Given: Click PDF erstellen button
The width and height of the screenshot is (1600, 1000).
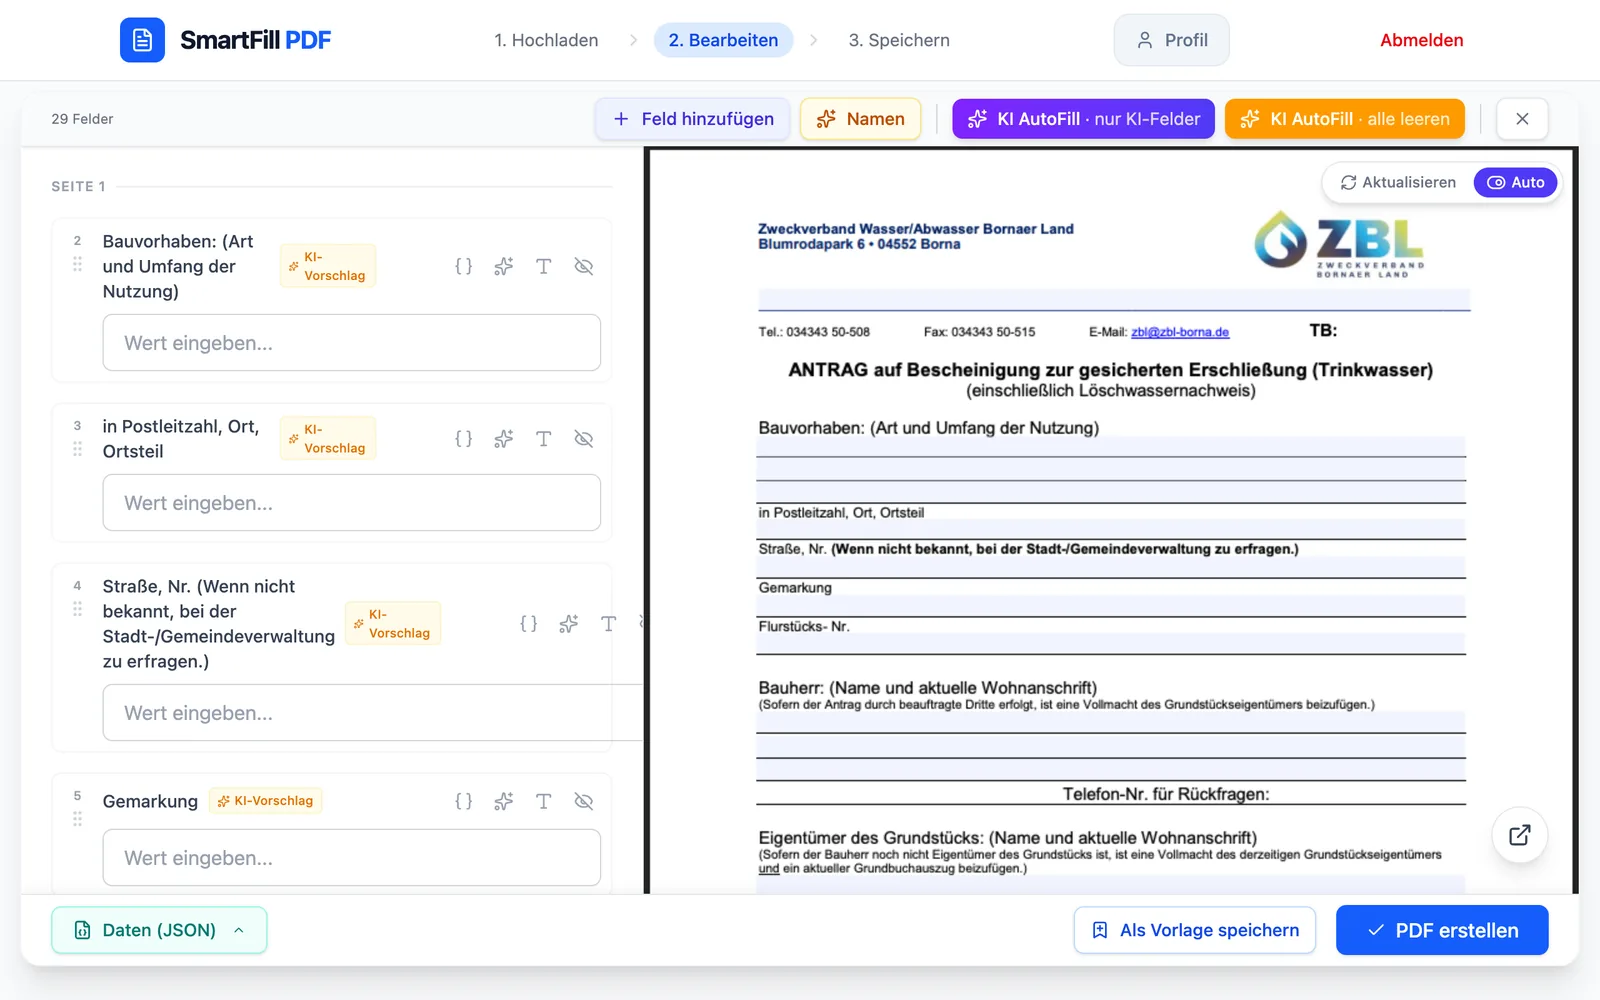Looking at the screenshot, I should [1442, 930].
